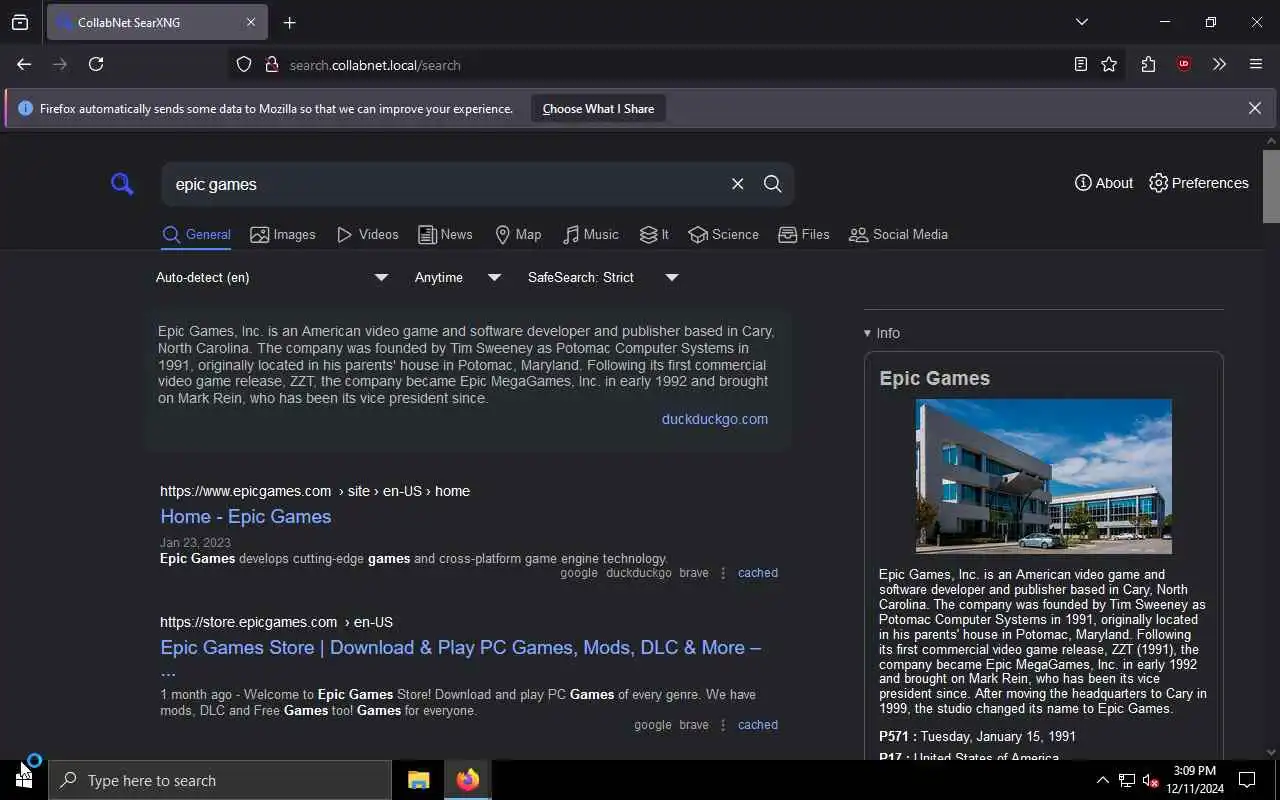Image resolution: width=1280 pixels, height=800 pixels.
Task: Toggle reader view icon
Action: tap(1081, 64)
